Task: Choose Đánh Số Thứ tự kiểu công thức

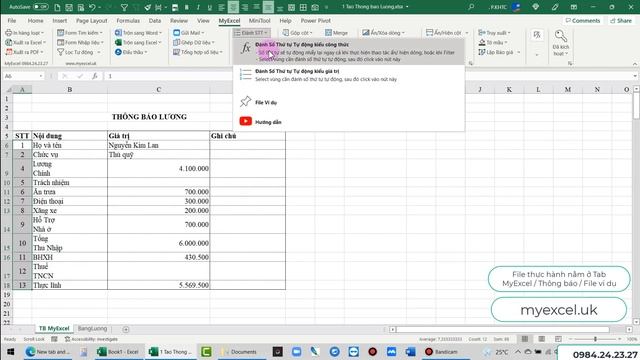Action: pyautogui.click(x=349, y=51)
